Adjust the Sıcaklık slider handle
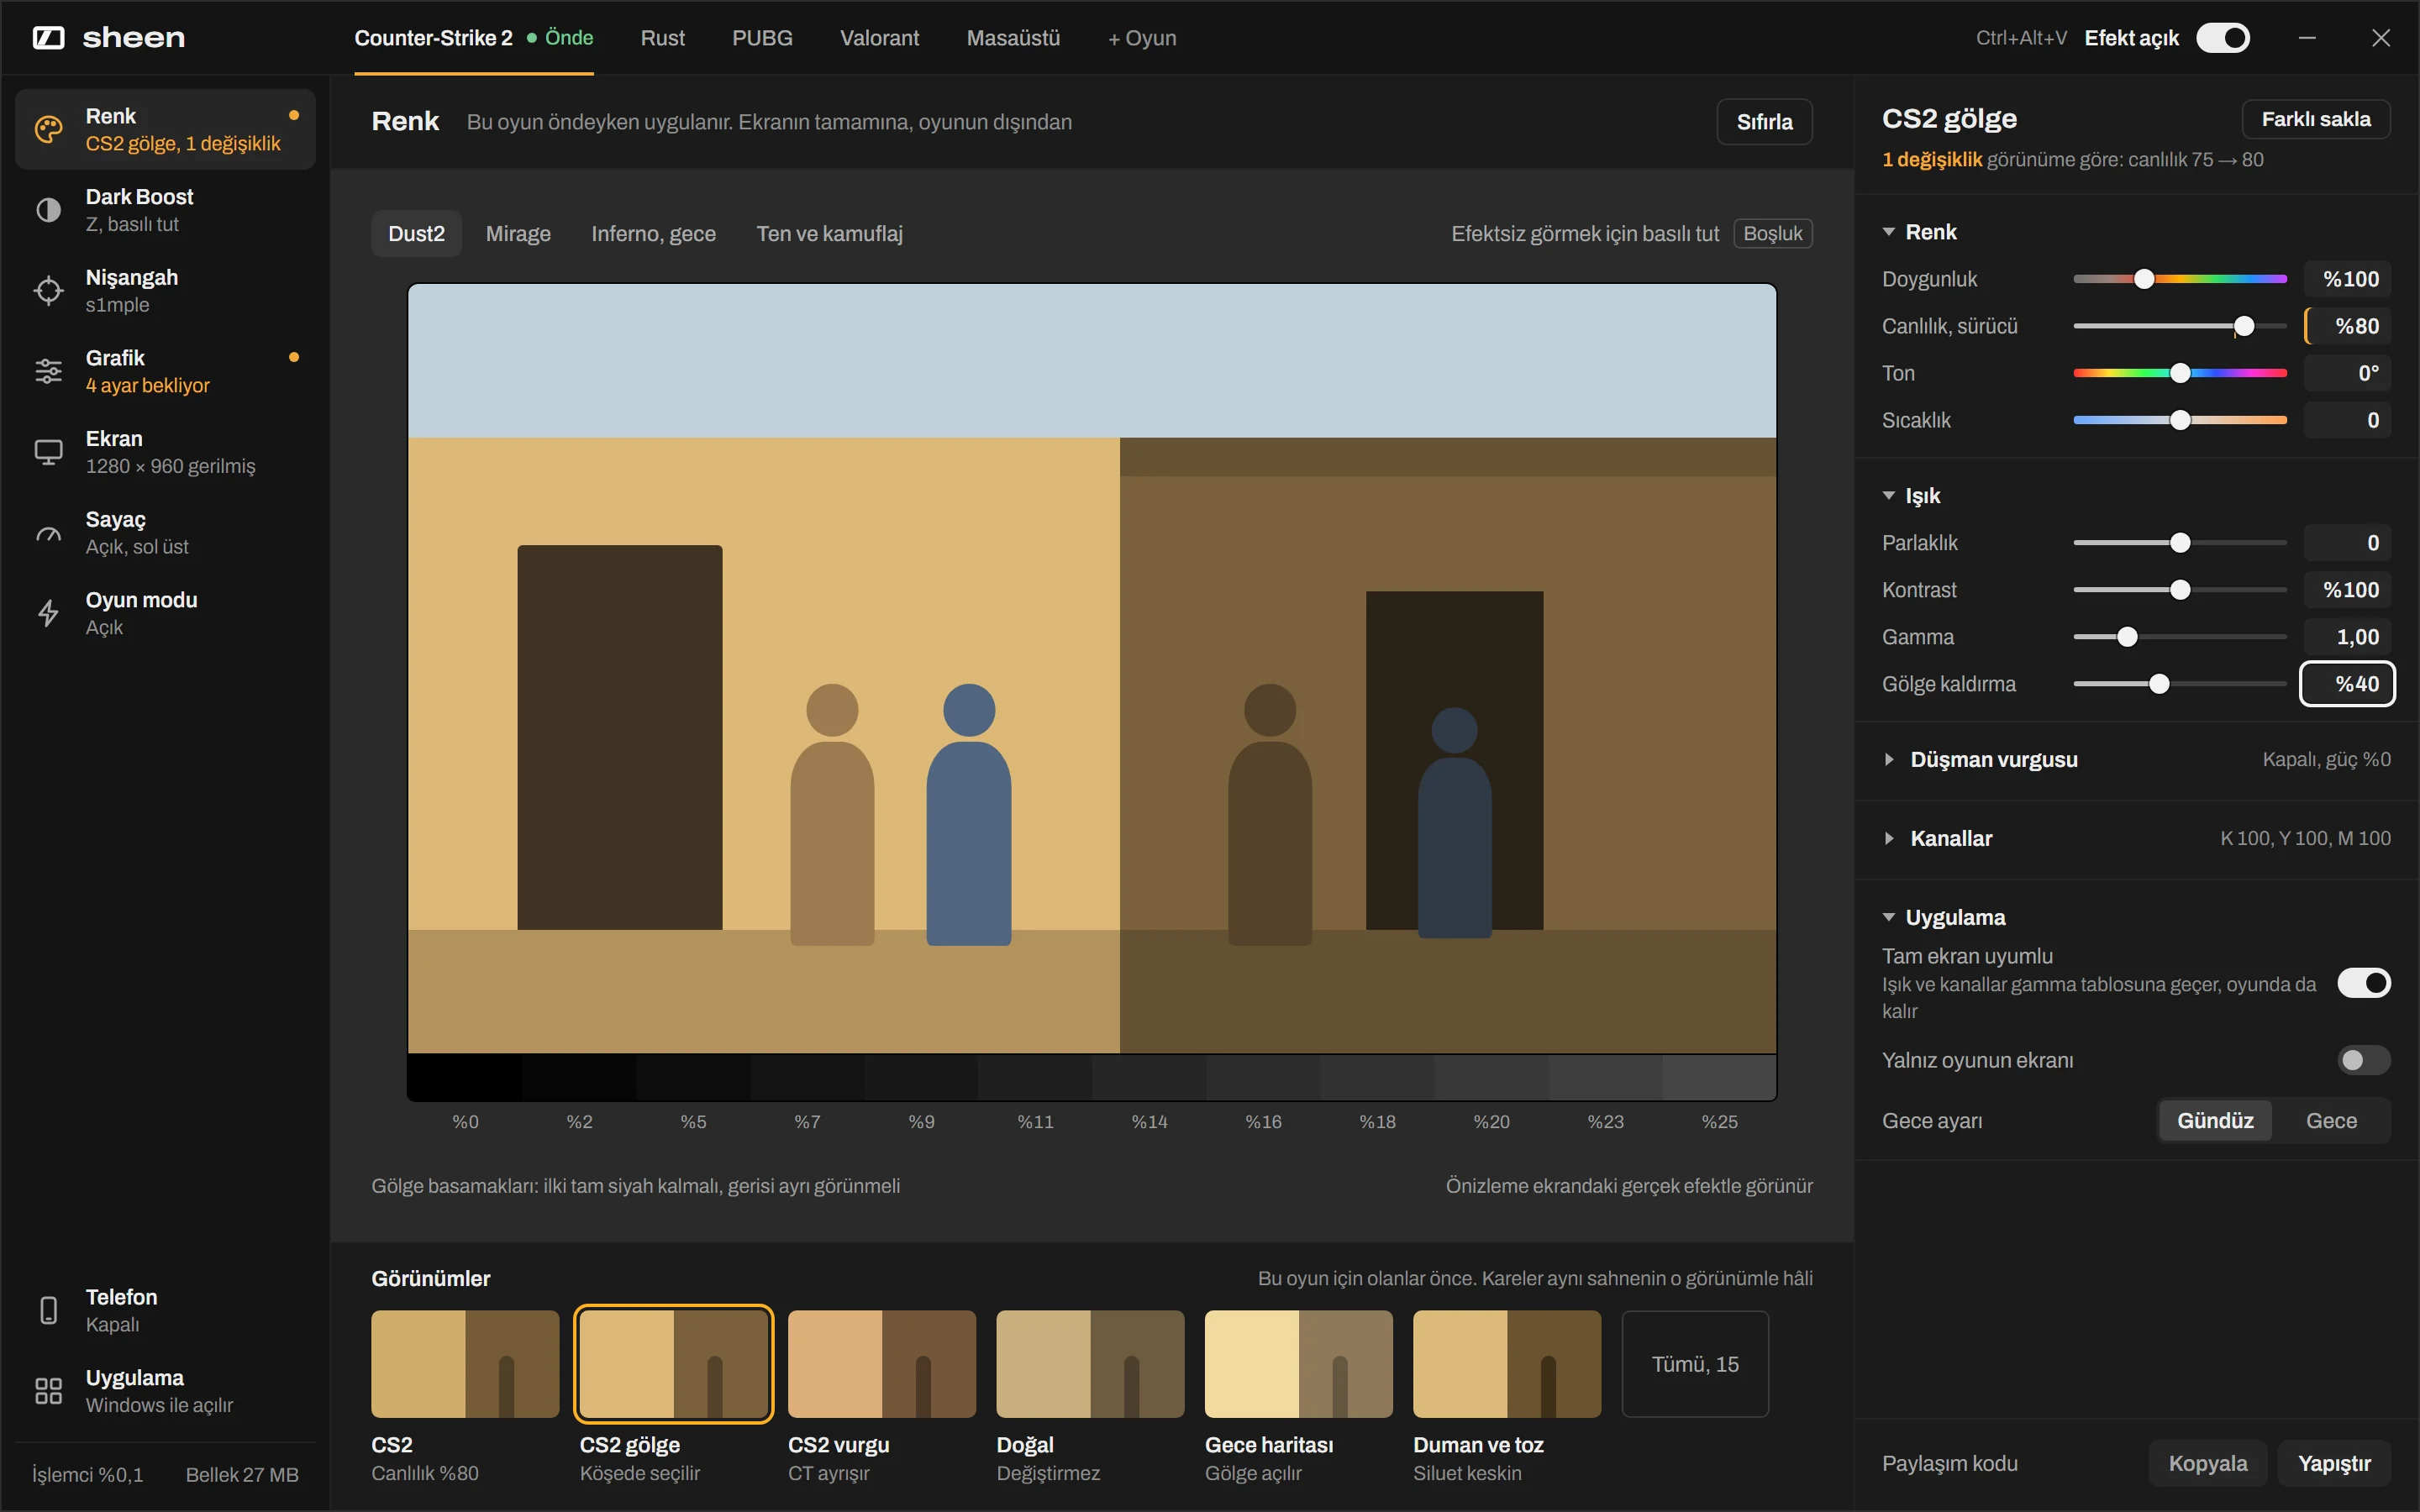 2181,420
